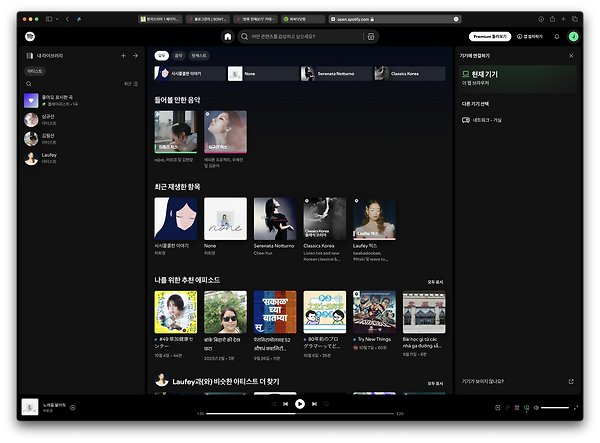Open the green user profile avatar

pos(573,36)
